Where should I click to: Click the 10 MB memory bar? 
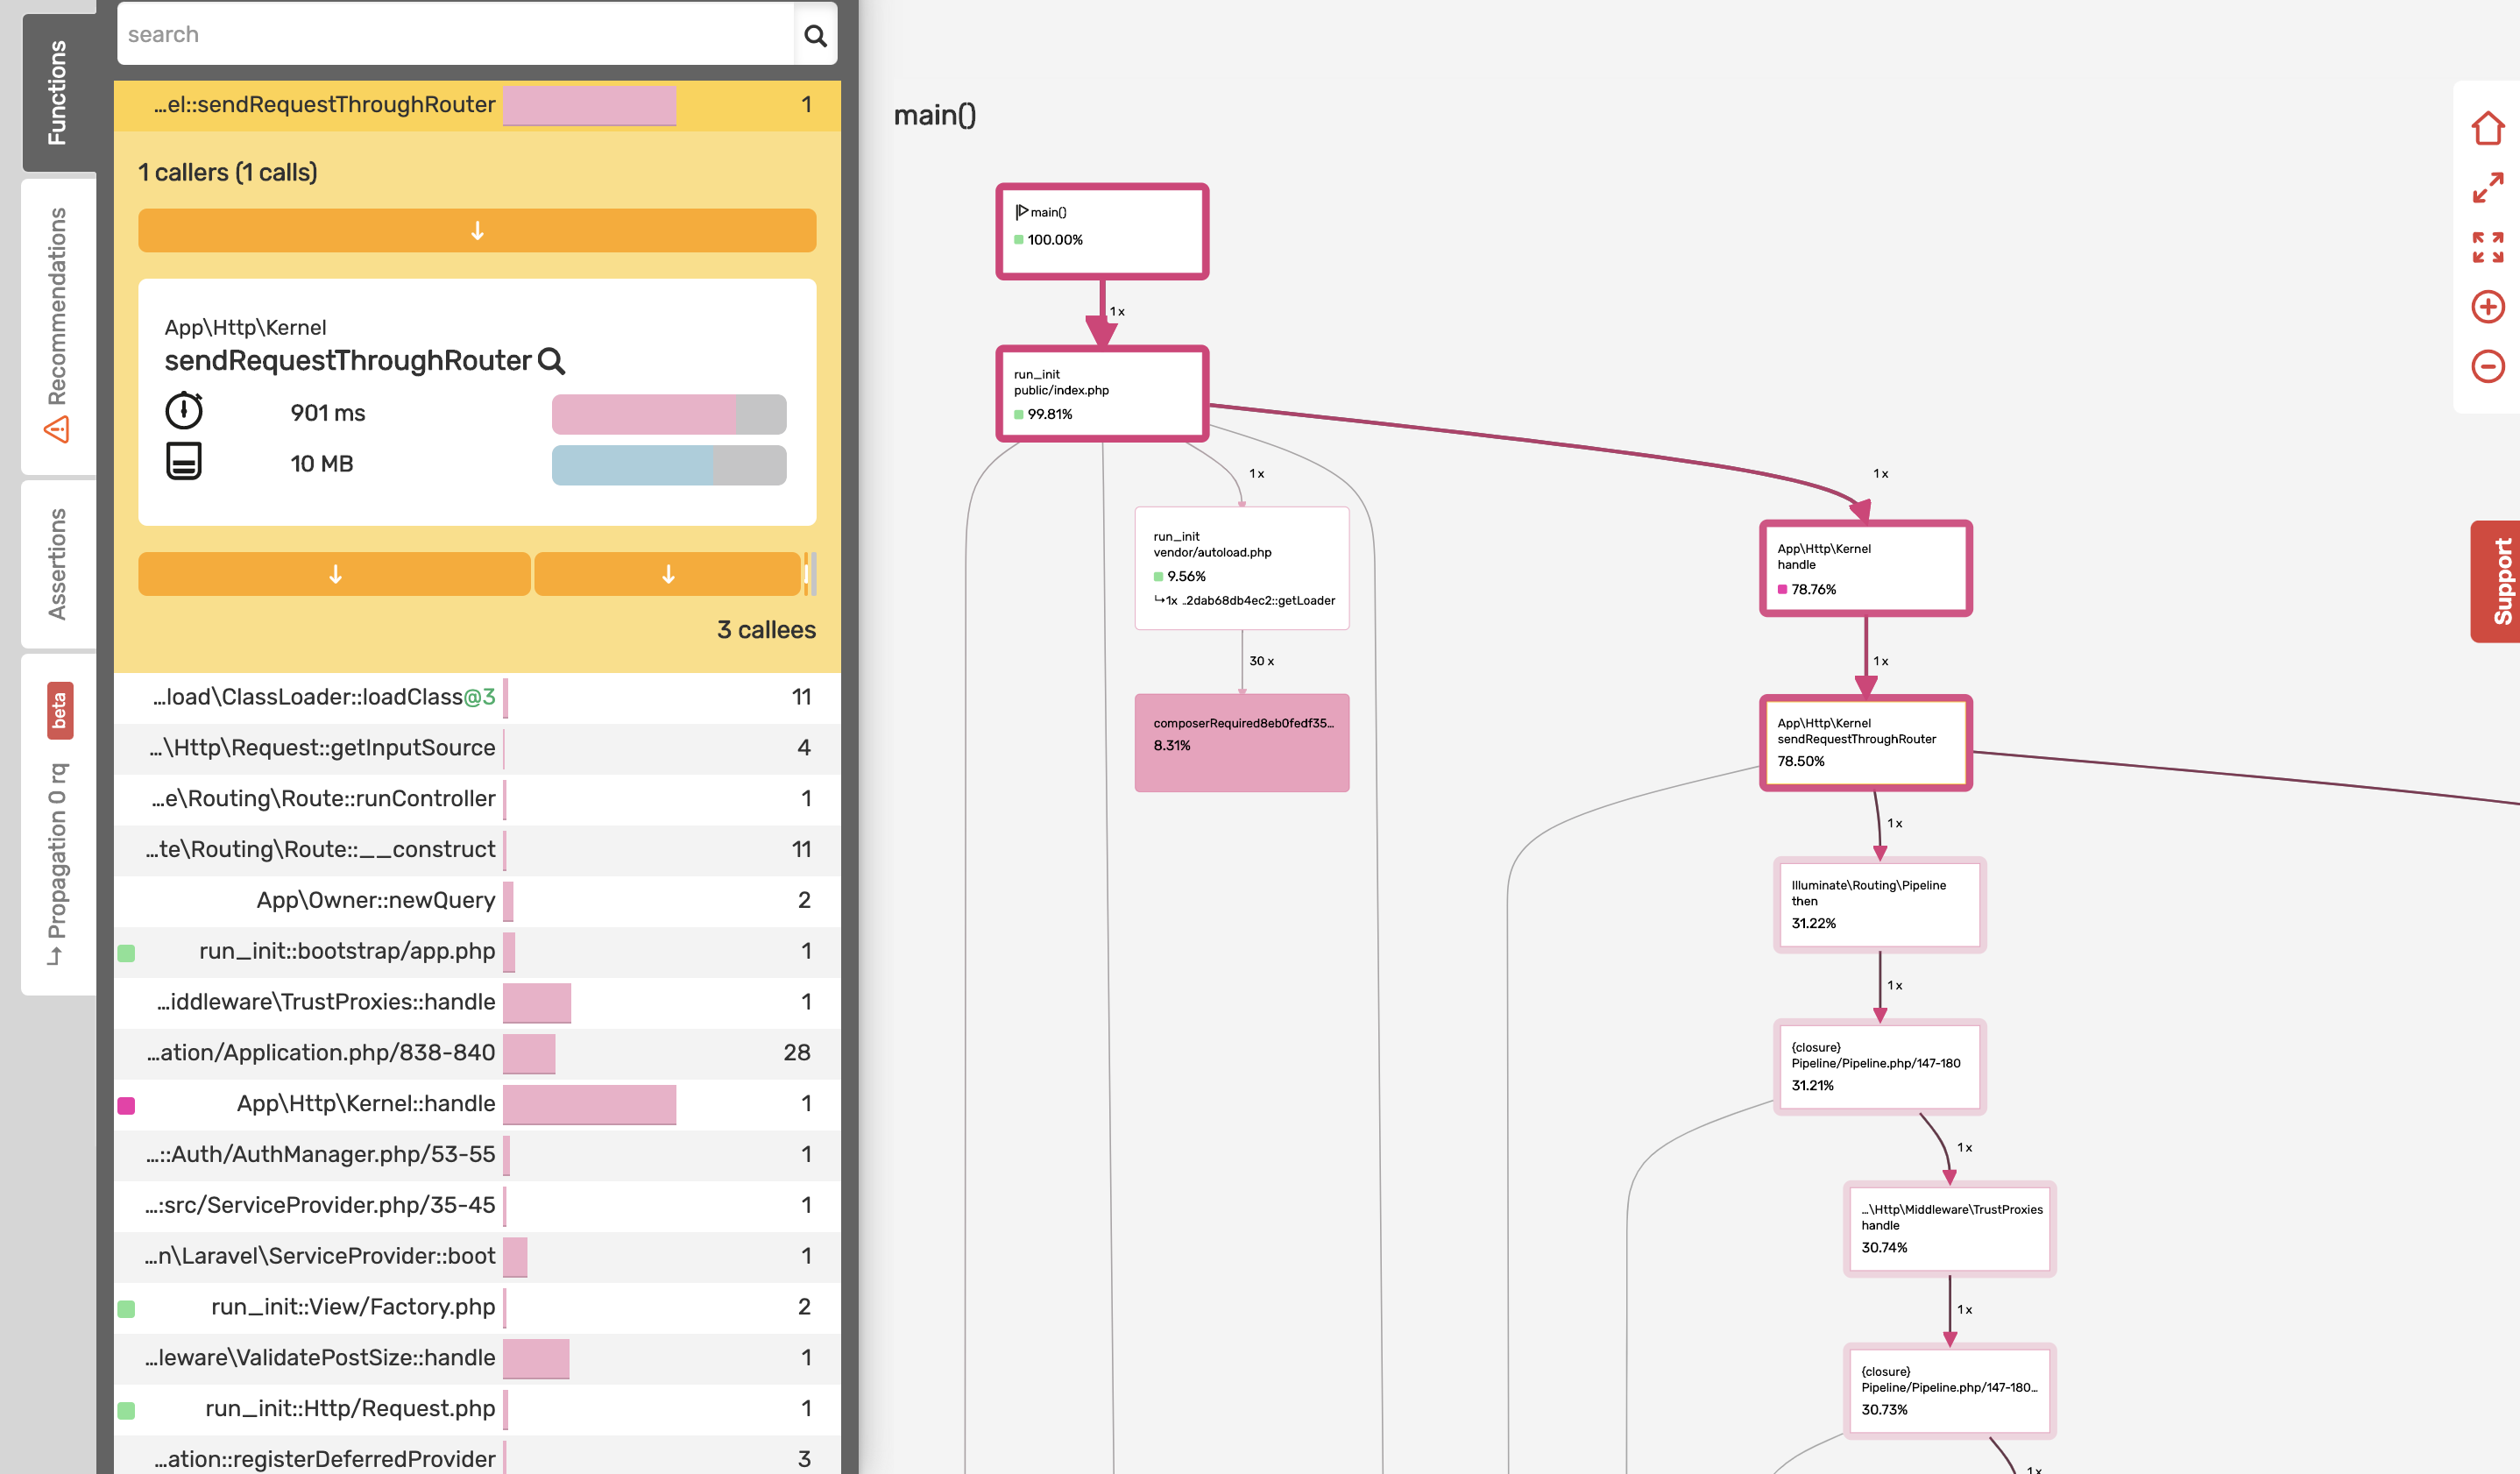click(x=669, y=465)
